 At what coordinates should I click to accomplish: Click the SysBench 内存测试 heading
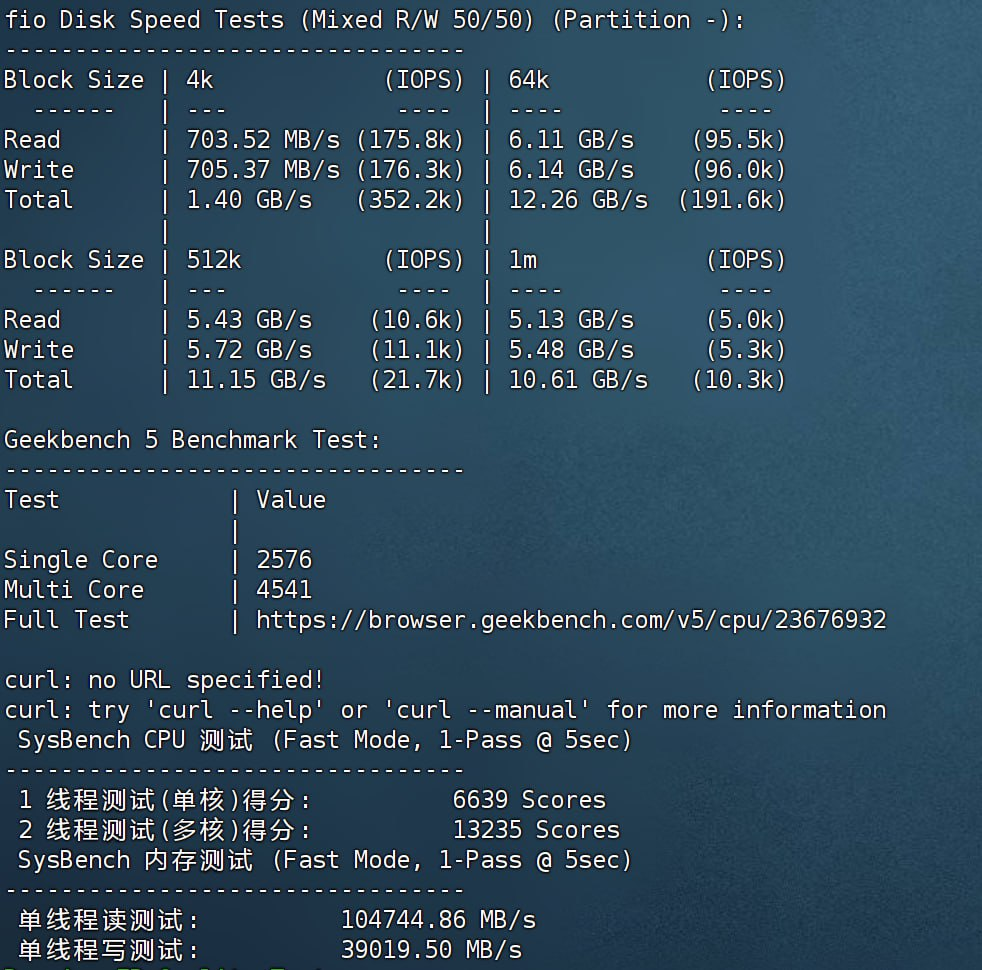point(325,860)
